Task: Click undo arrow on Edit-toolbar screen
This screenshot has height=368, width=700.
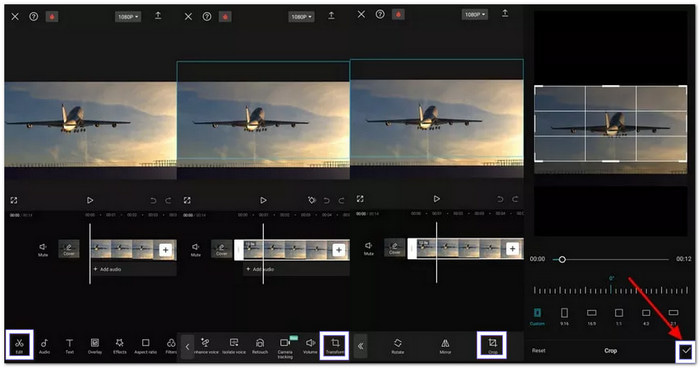Action: tap(153, 201)
